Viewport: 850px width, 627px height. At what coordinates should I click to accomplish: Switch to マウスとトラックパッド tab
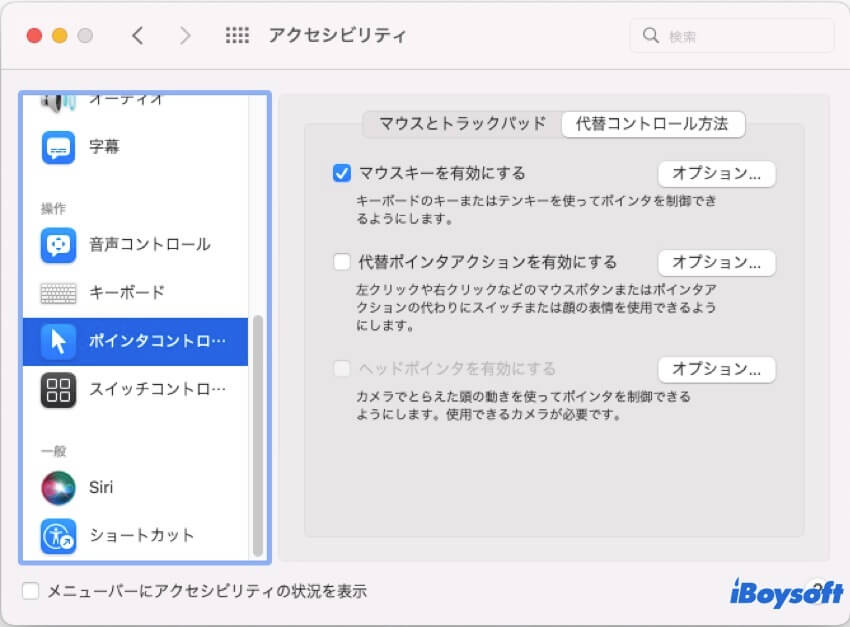pyautogui.click(x=462, y=124)
